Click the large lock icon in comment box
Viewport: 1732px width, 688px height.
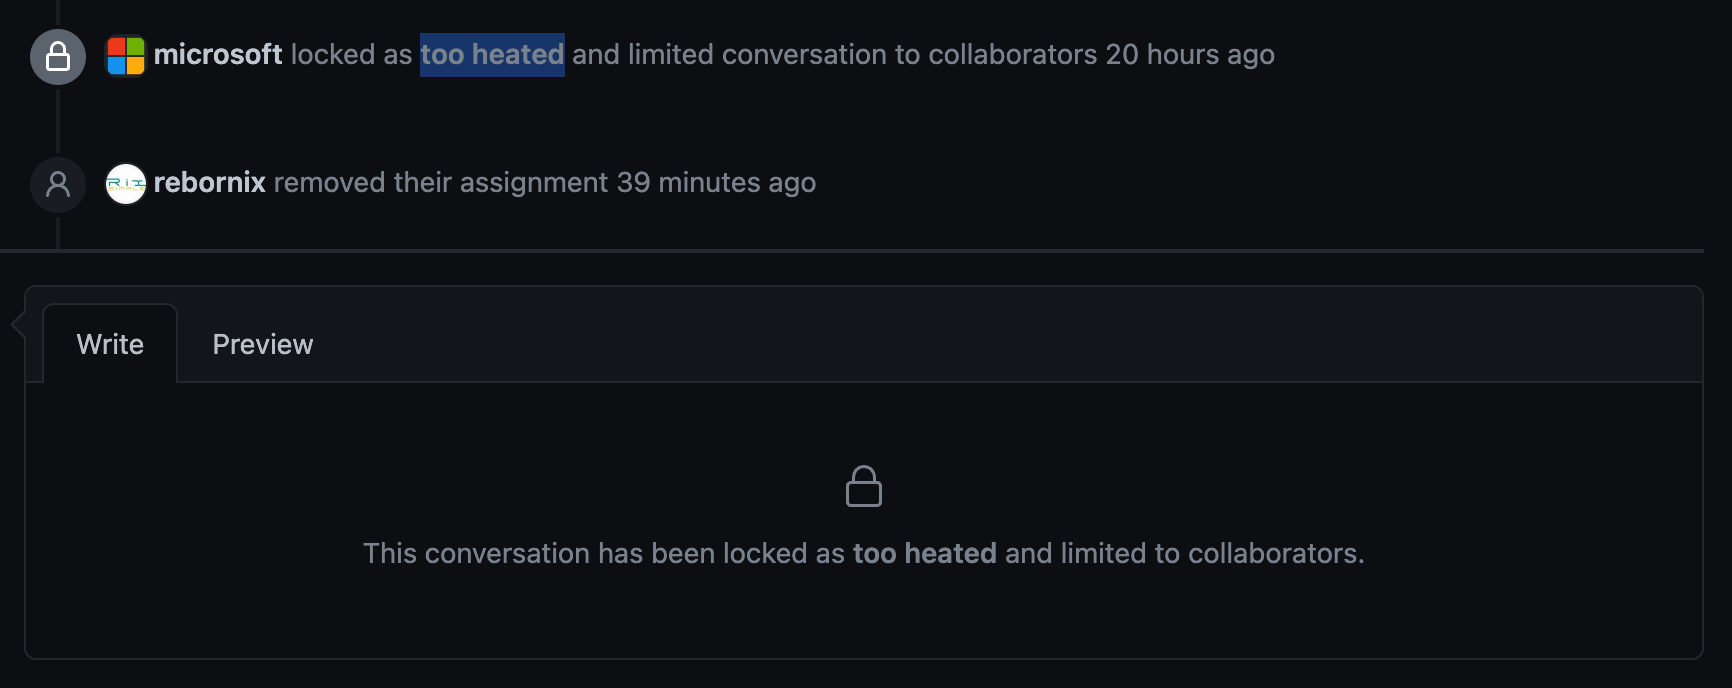pyautogui.click(x=864, y=487)
